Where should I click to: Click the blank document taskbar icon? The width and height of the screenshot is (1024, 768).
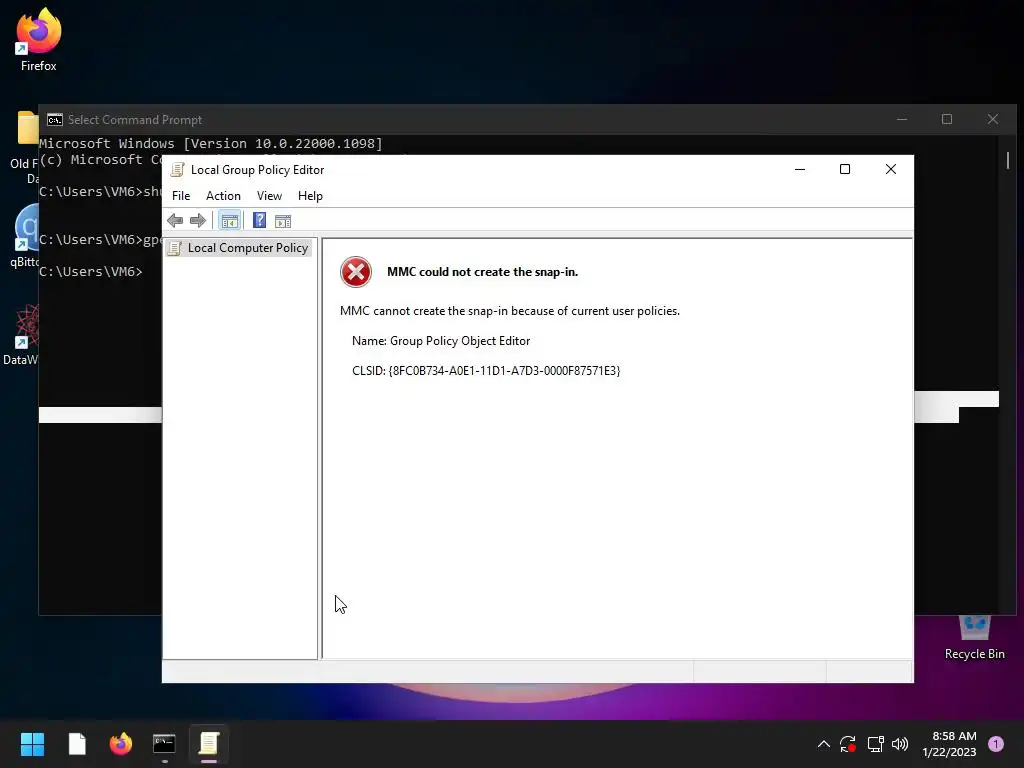tap(77, 744)
